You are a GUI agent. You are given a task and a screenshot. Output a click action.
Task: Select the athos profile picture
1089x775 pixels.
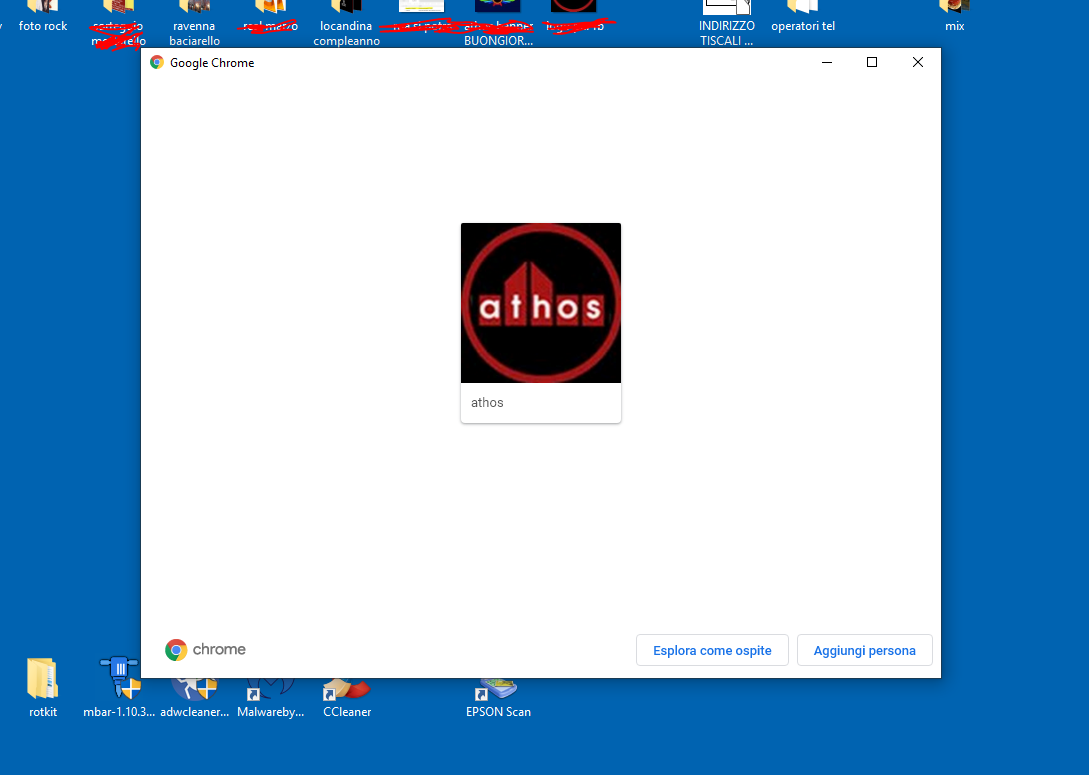(540, 303)
